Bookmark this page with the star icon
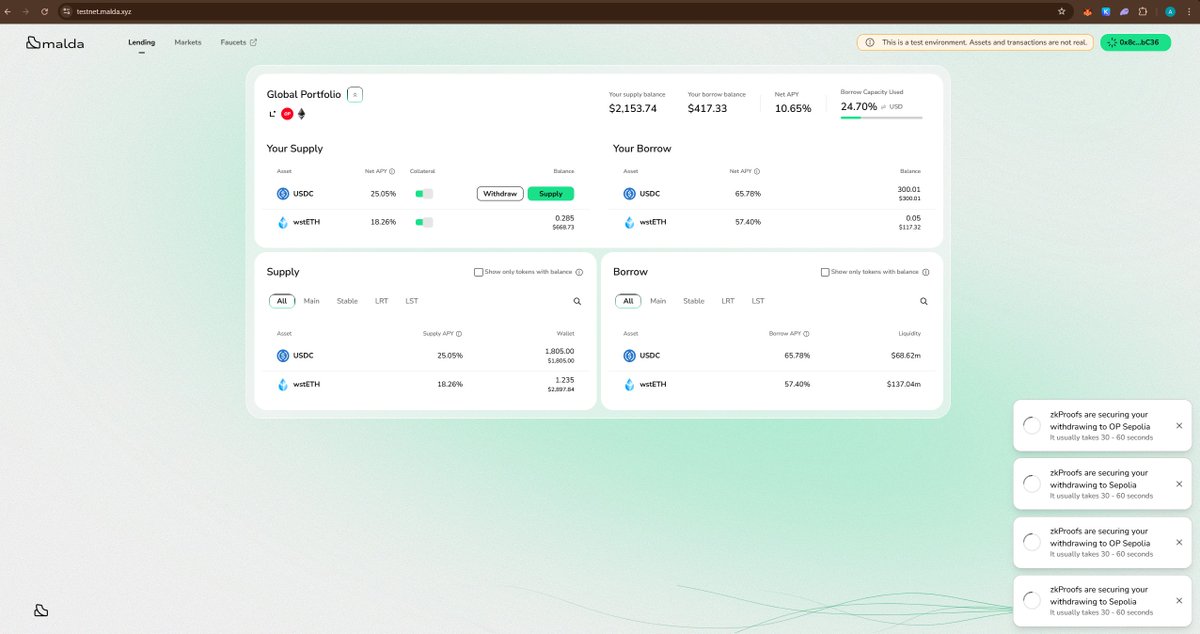Screen dimensions: 1200x634 pos(1061,11)
